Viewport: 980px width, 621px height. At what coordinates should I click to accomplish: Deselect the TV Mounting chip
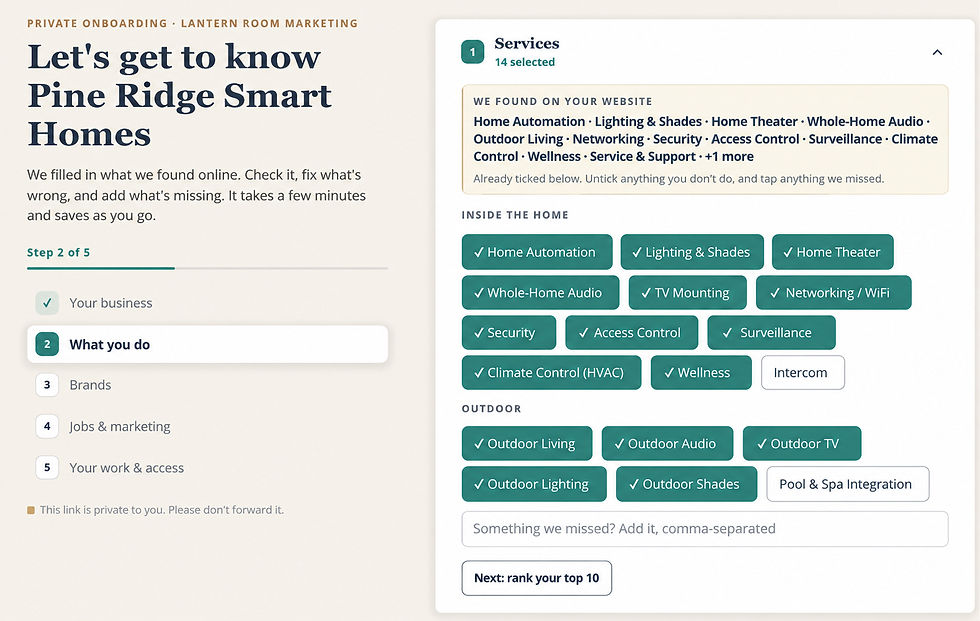(x=688, y=292)
